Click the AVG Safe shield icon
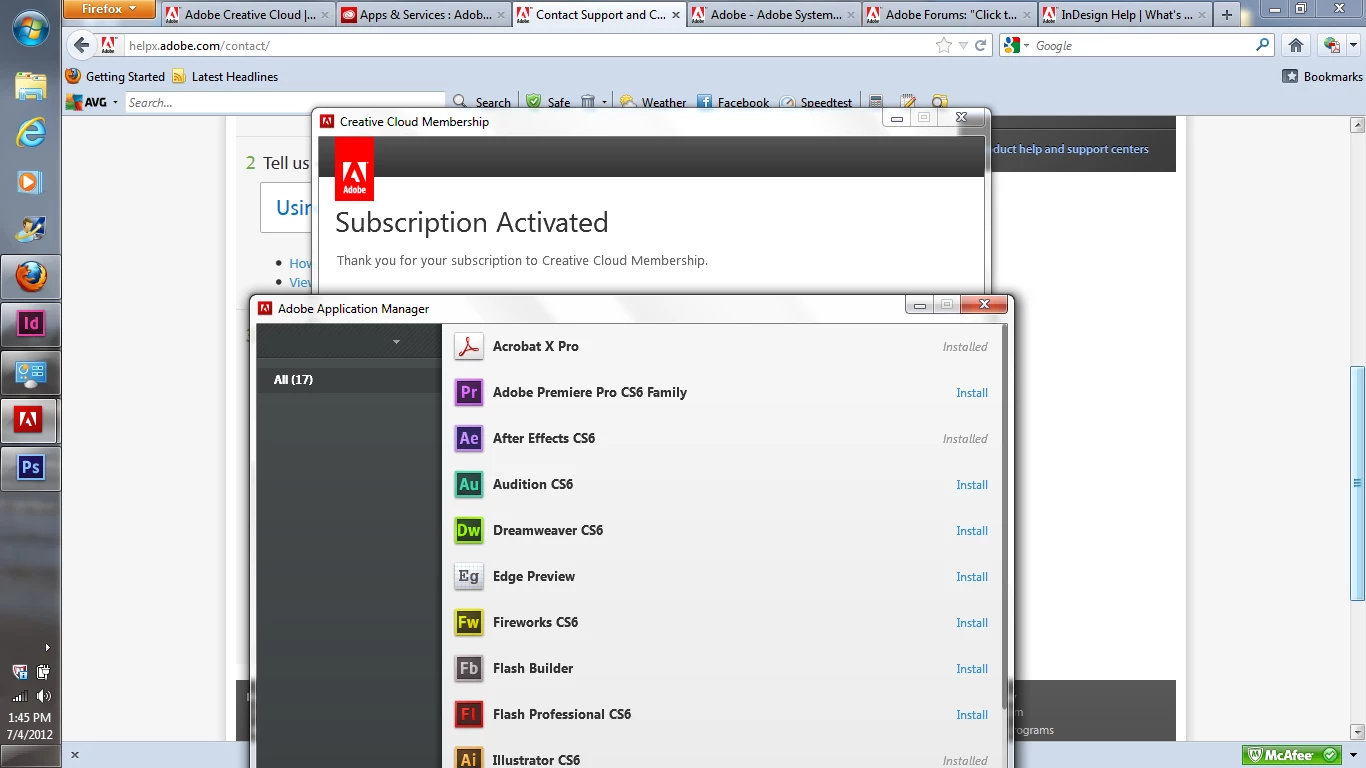This screenshot has height=768, width=1366. click(534, 102)
